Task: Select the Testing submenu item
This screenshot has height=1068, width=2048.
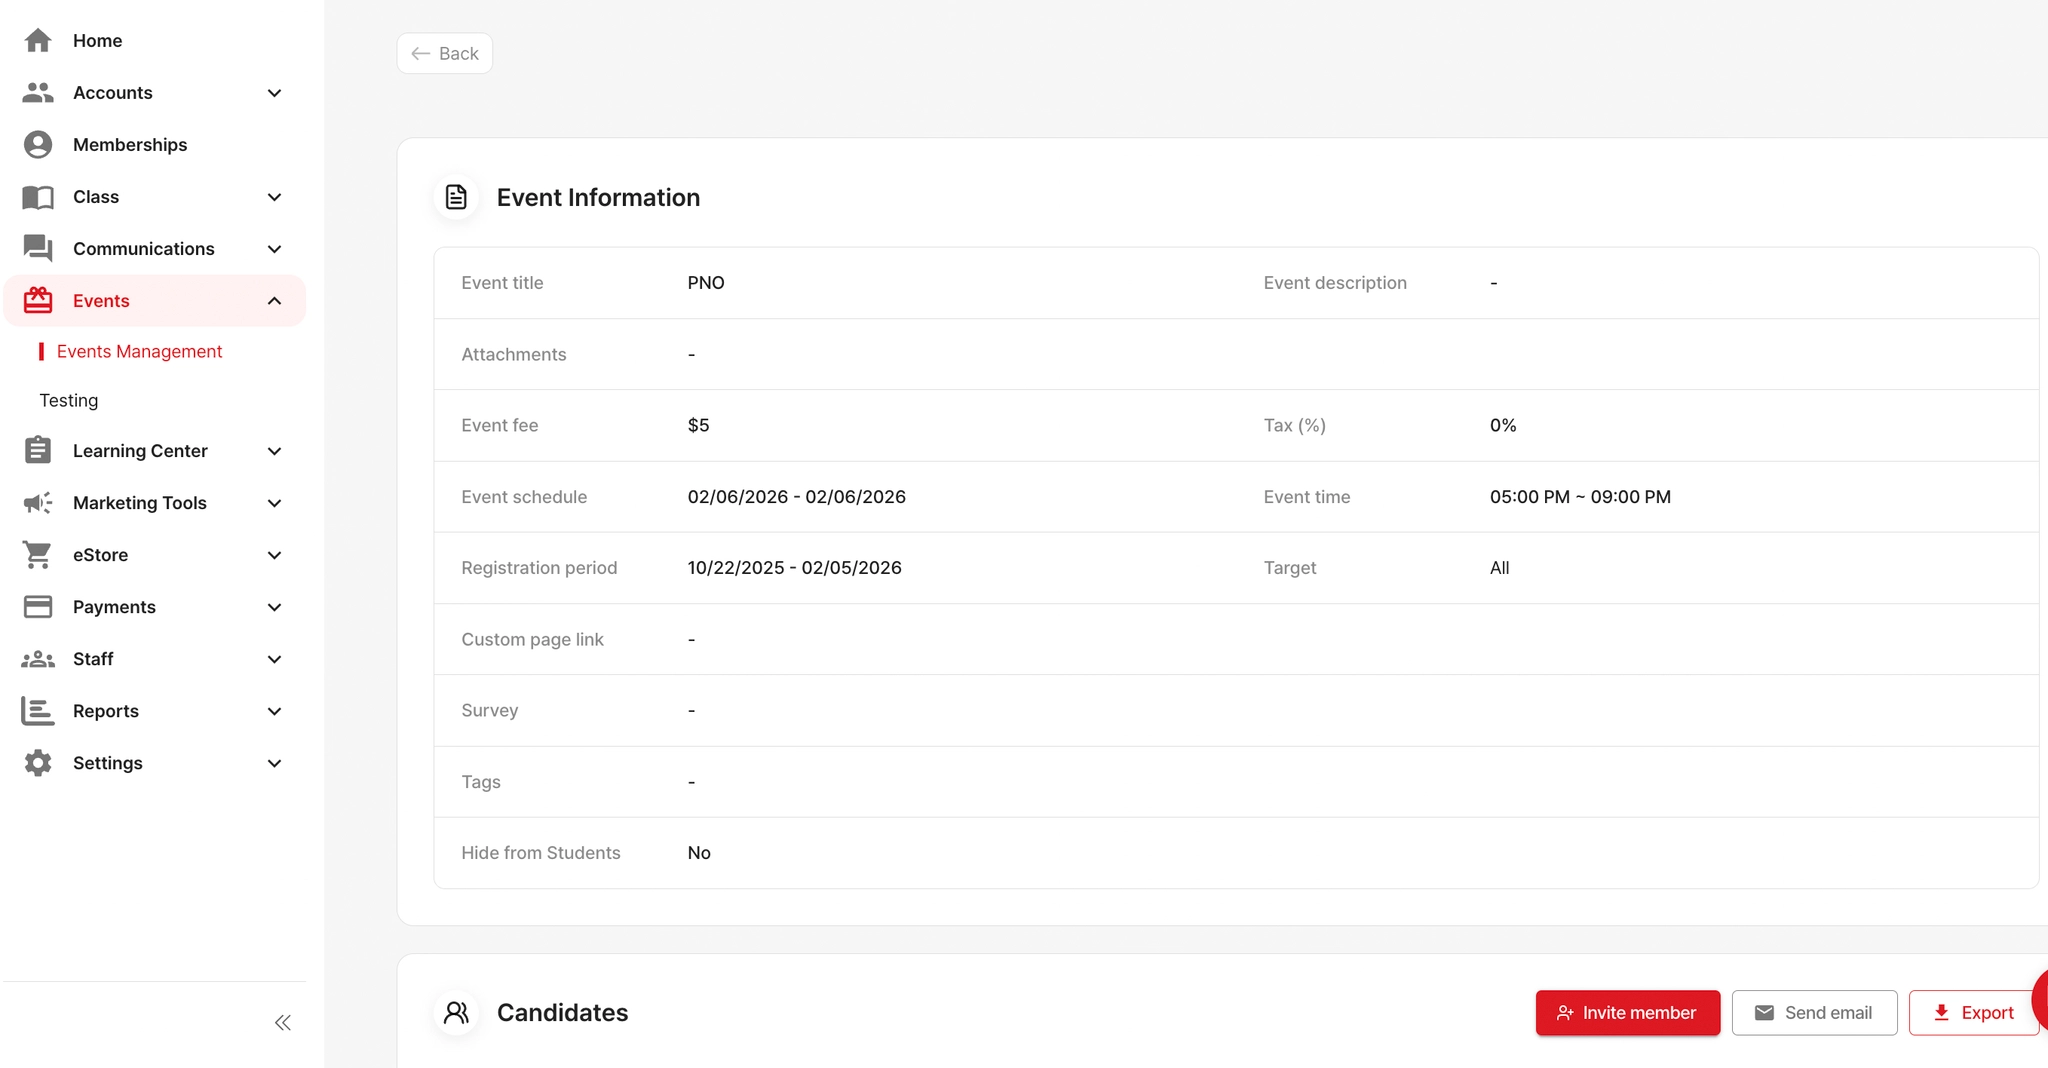Action: (69, 401)
